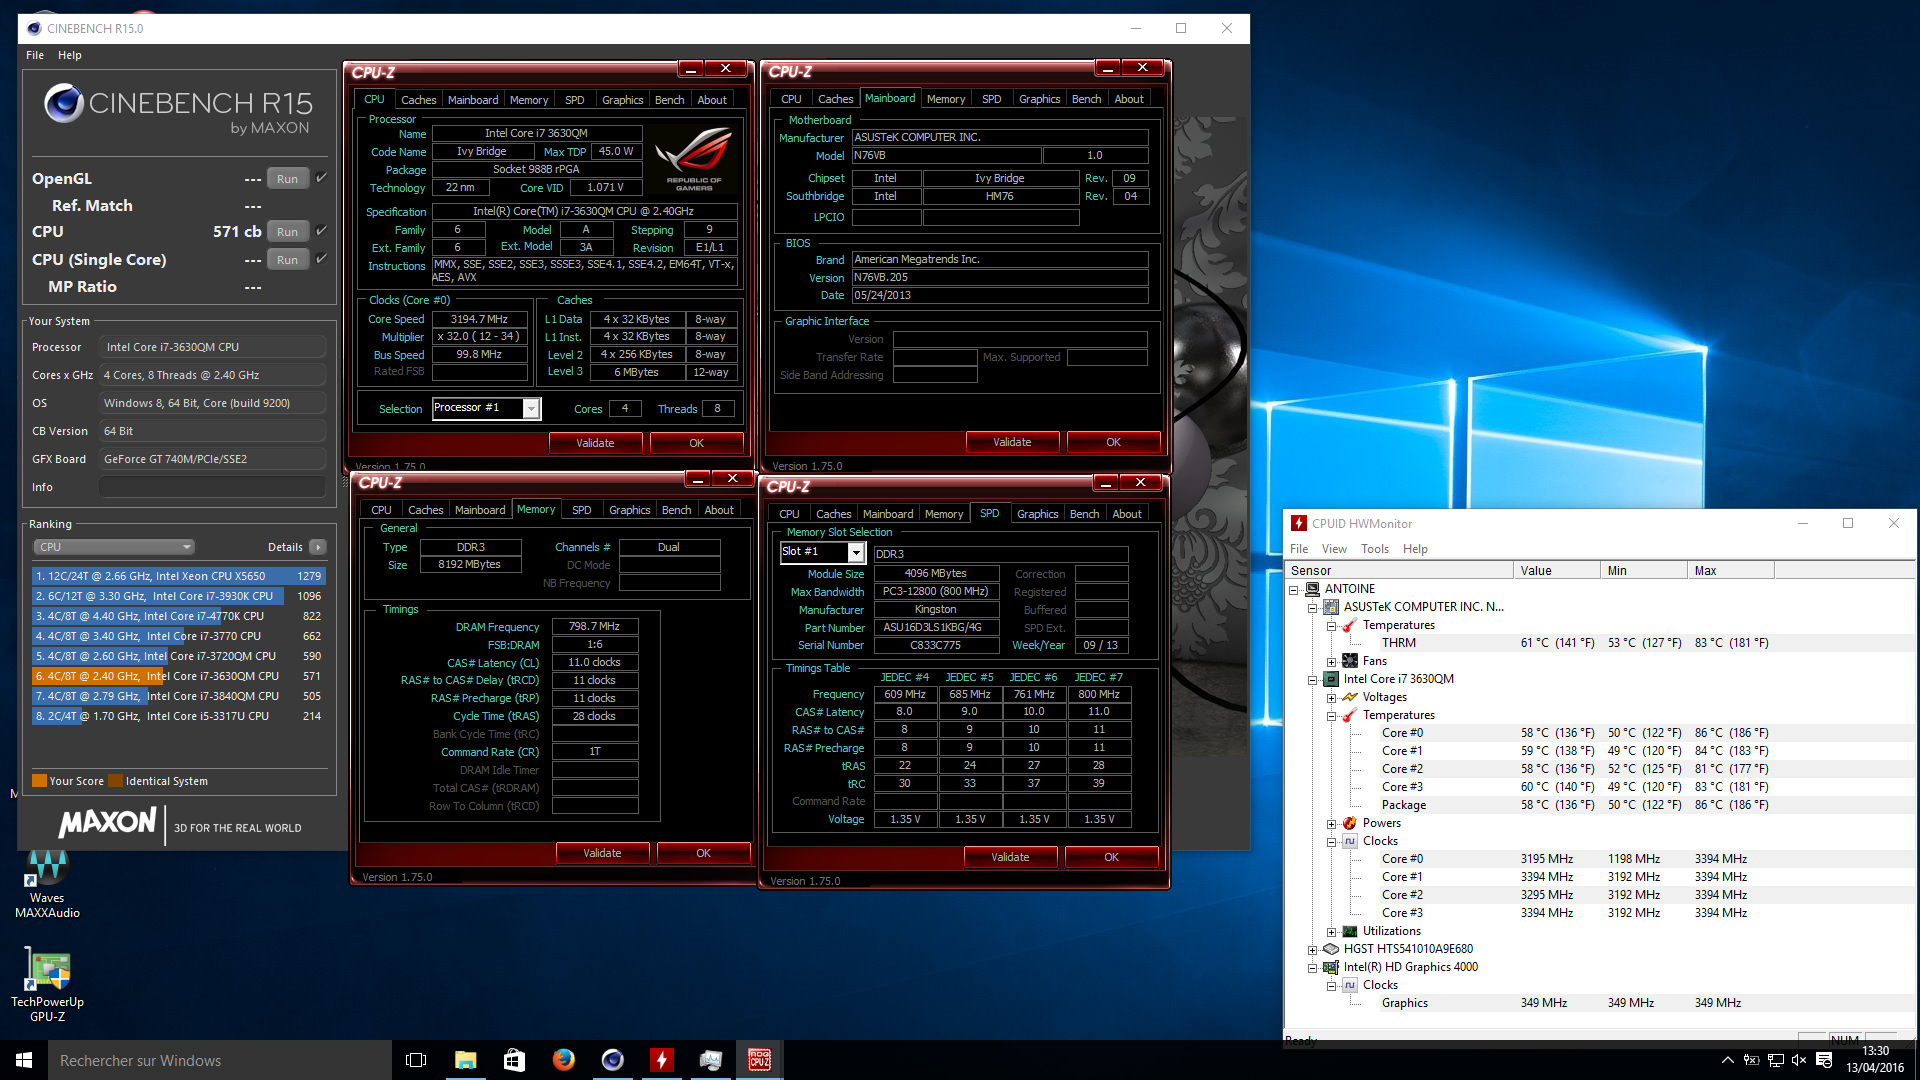Click the Info text field in Cinebench
The width and height of the screenshot is (1920, 1080).
click(212, 487)
